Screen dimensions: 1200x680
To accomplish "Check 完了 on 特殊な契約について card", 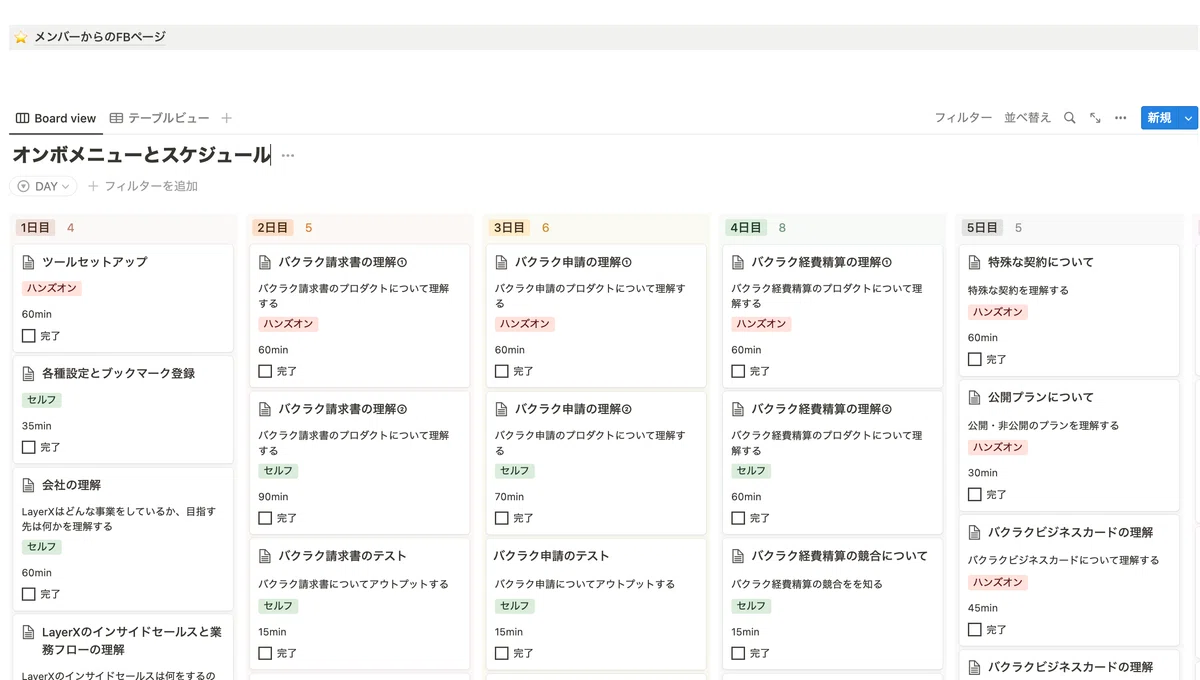I will (x=975, y=359).
